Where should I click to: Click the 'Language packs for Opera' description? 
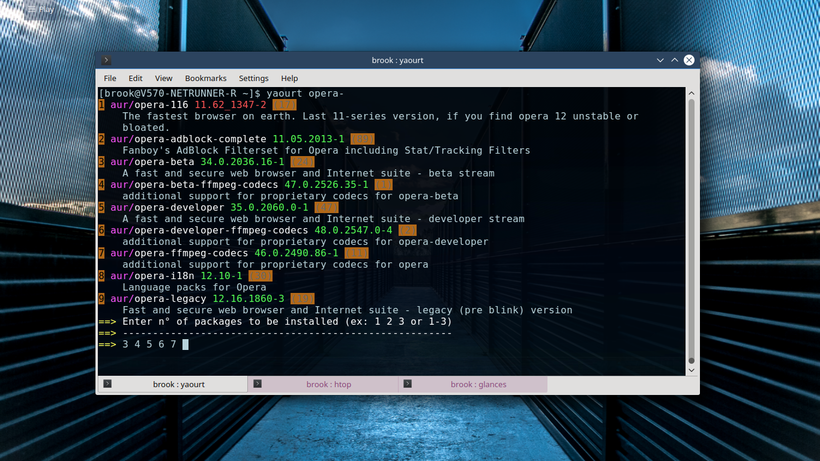coord(194,287)
